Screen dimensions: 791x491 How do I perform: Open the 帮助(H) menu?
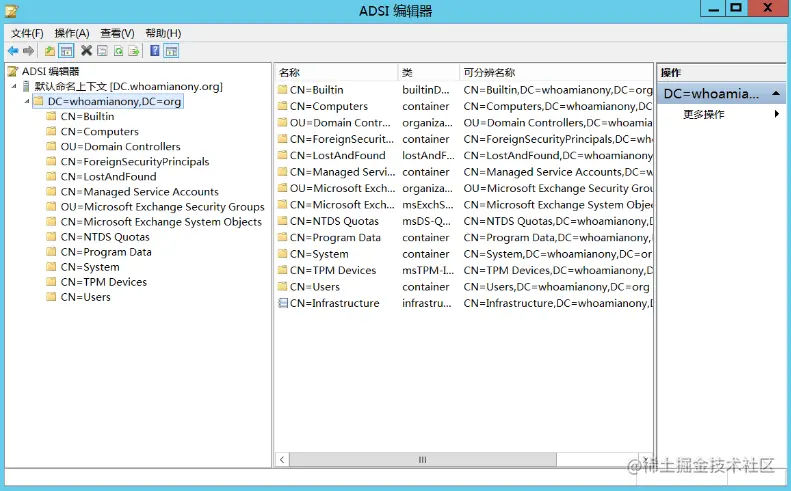point(163,33)
